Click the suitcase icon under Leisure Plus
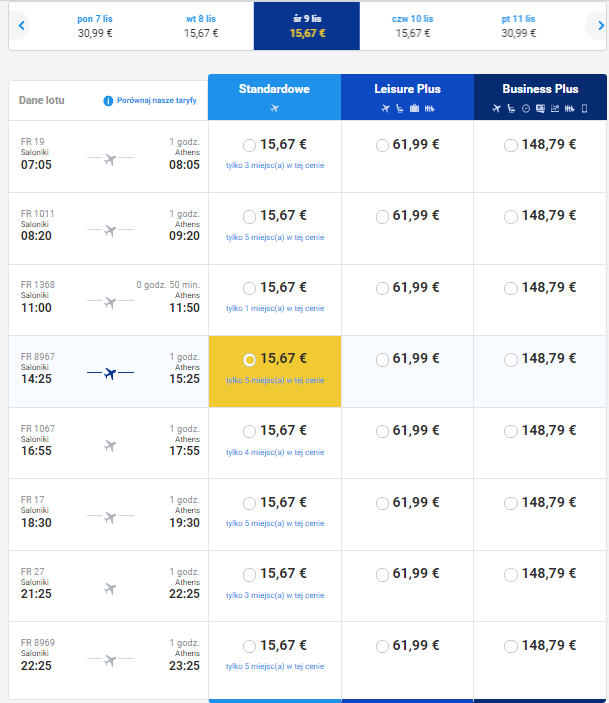Viewport: 609px width, 703px height. (x=414, y=108)
